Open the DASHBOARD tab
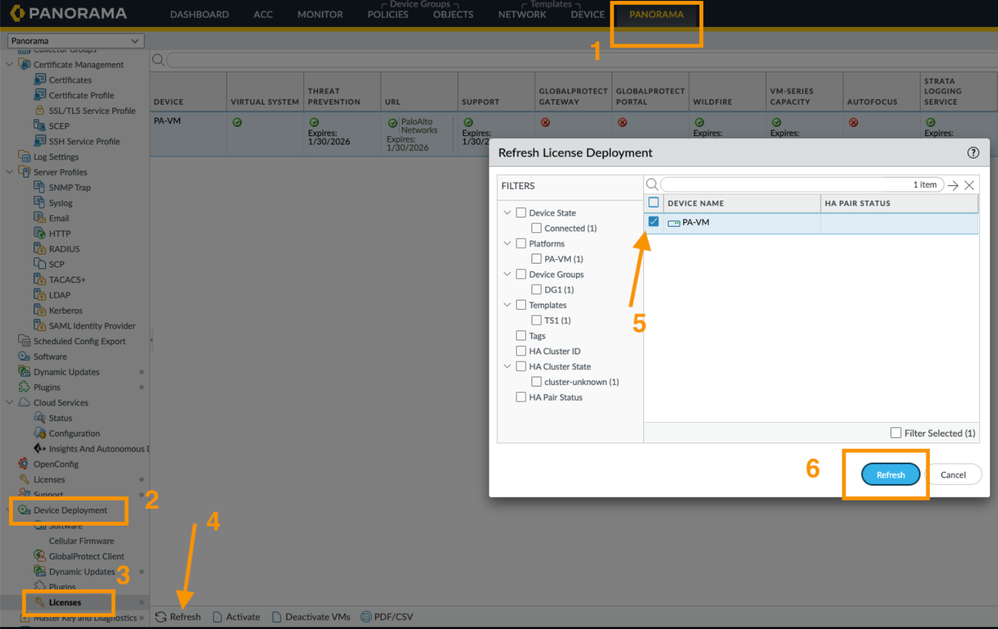The image size is (998, 629). pyautogui.click(x=199, y=15)
